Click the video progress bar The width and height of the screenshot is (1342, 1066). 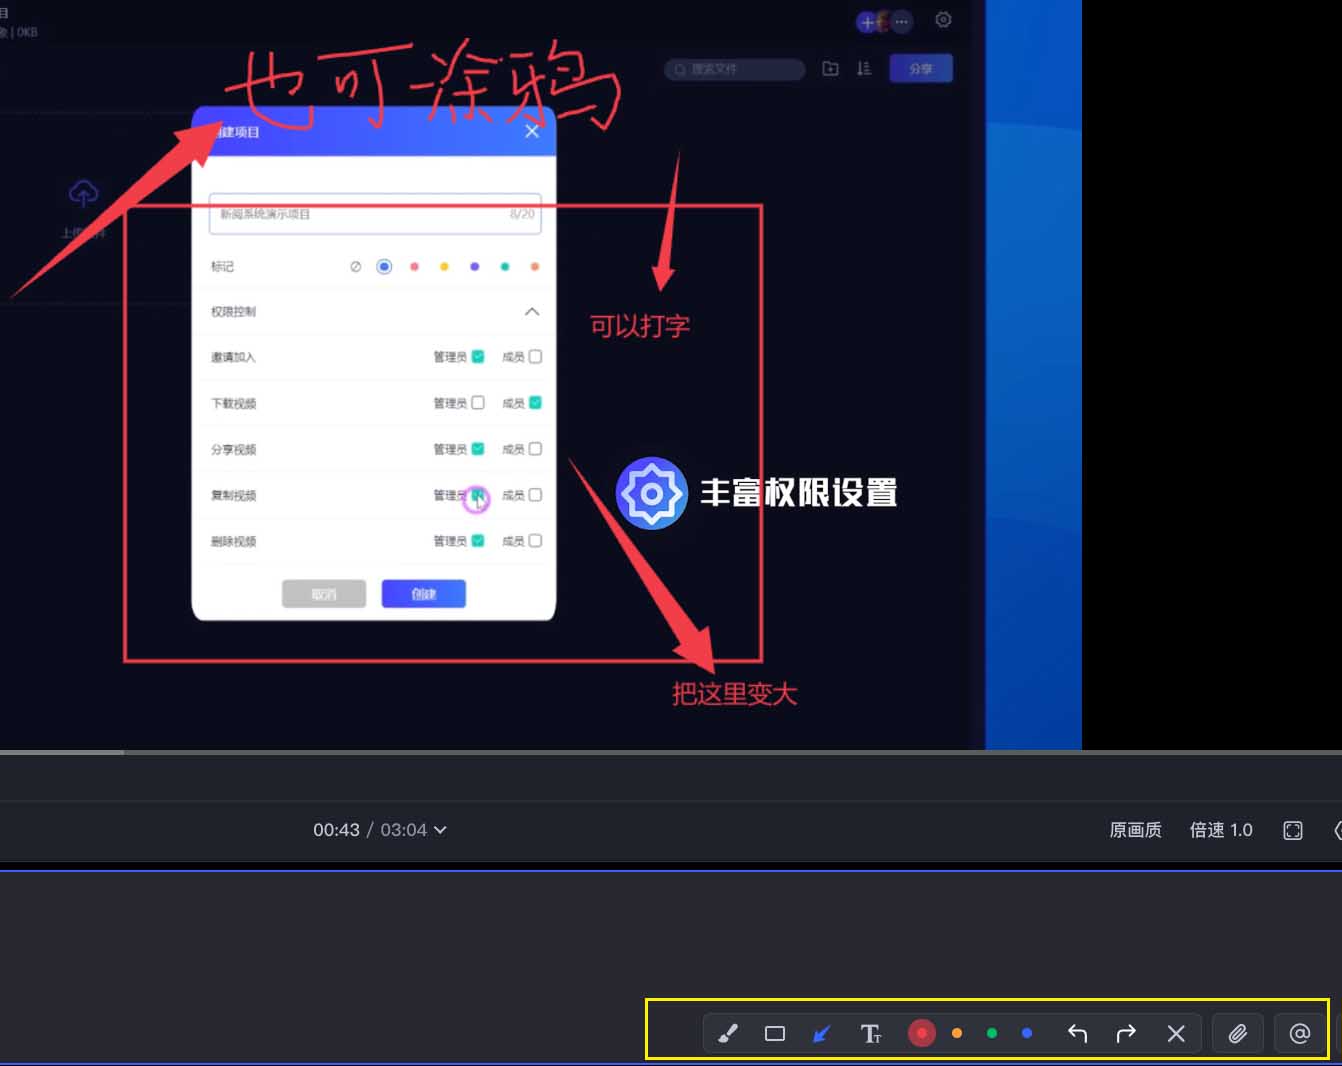(x=600, y=752)
